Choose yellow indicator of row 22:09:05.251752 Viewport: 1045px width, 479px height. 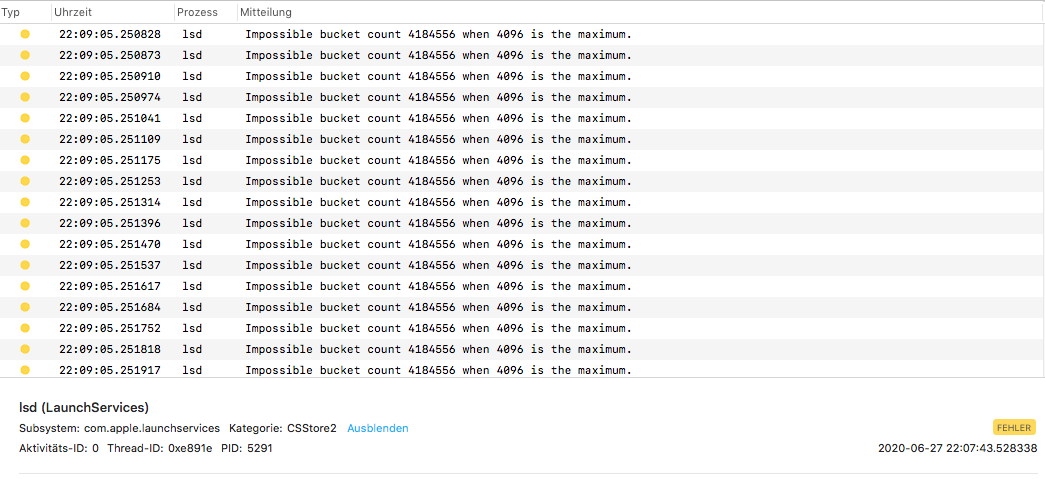tap(25, 328)
